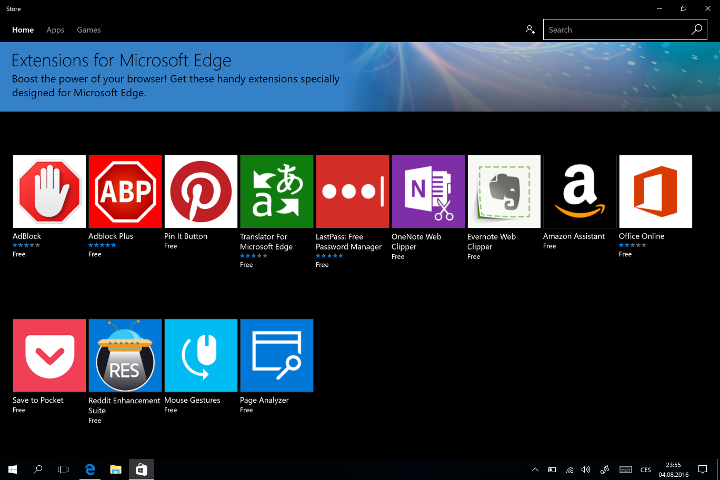
Task: Show hidden tray icons chevron
Action: coord(535,469)
